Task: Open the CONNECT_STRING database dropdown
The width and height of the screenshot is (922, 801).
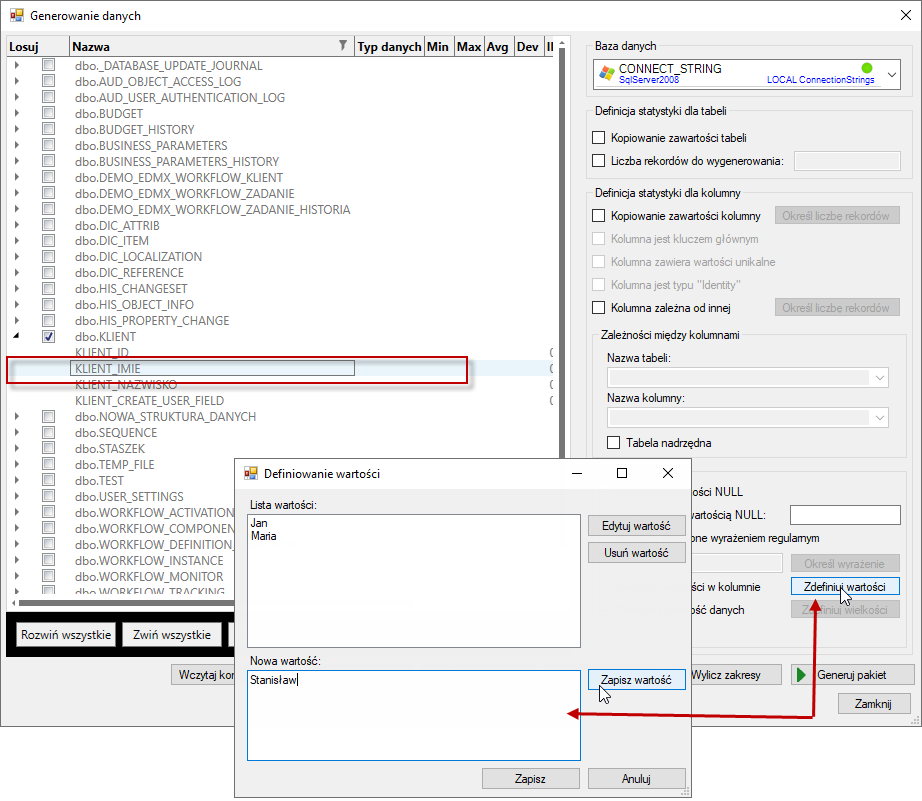Action: tap(891, 75)
